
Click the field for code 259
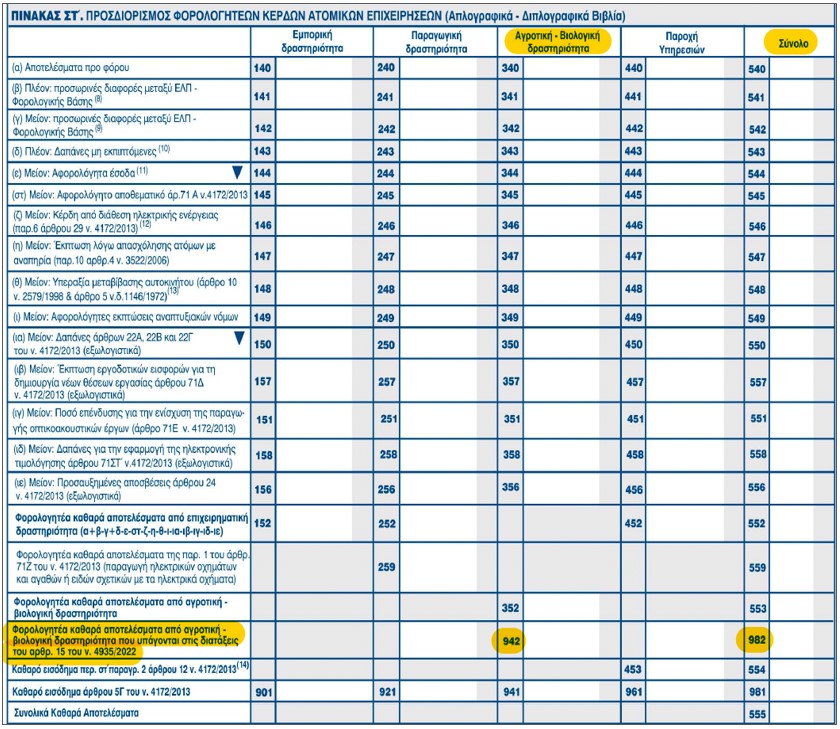(437, 567)
